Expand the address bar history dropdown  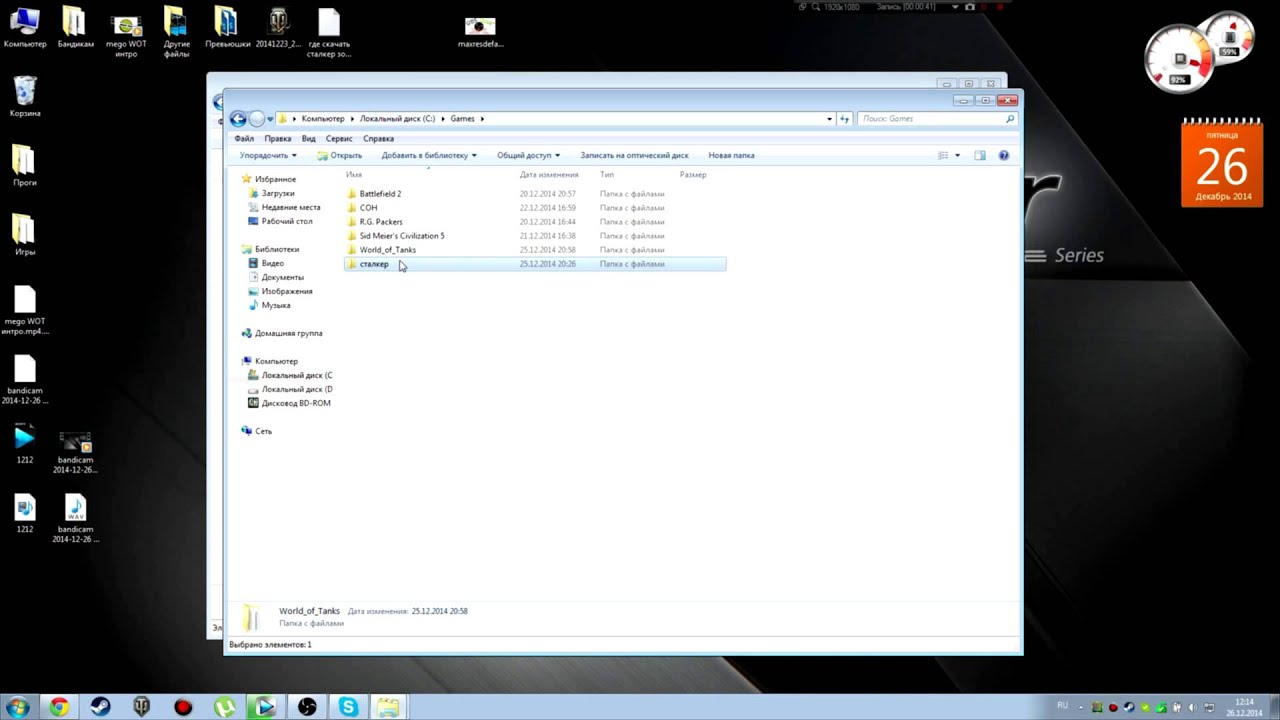pyautogui.click(x=829, y=119)
